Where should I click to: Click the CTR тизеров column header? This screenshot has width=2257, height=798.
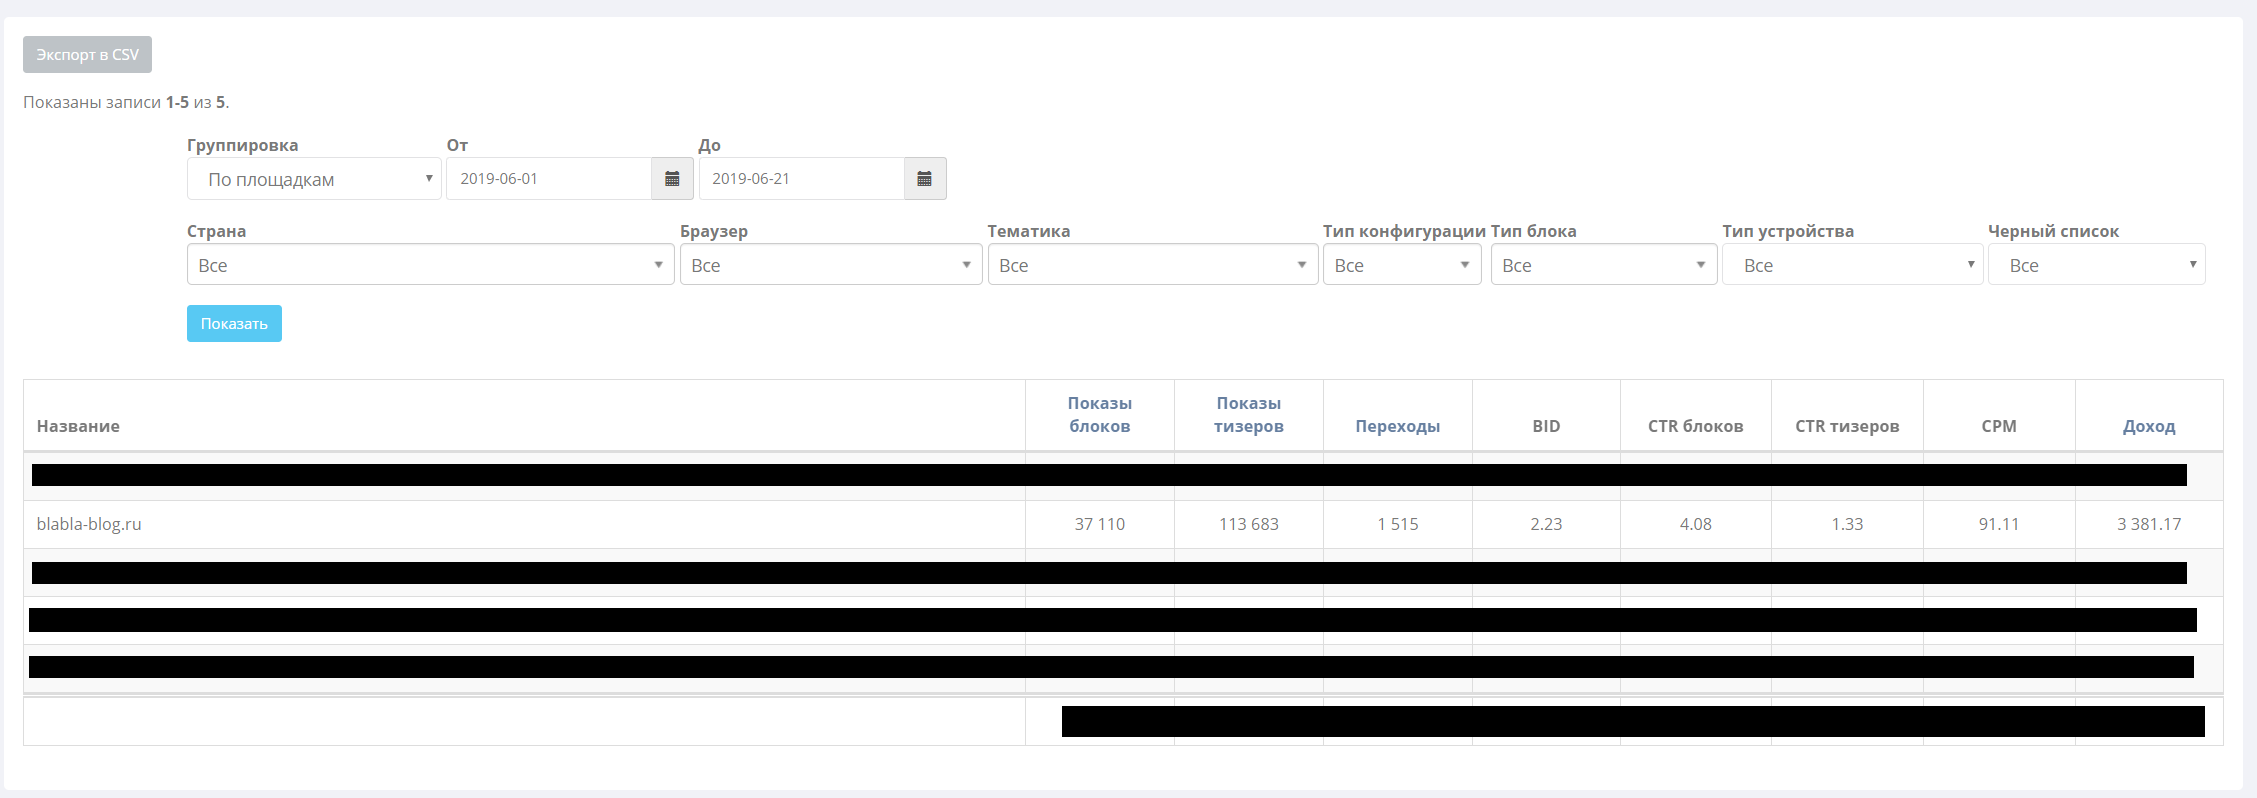click(1847, 426)
